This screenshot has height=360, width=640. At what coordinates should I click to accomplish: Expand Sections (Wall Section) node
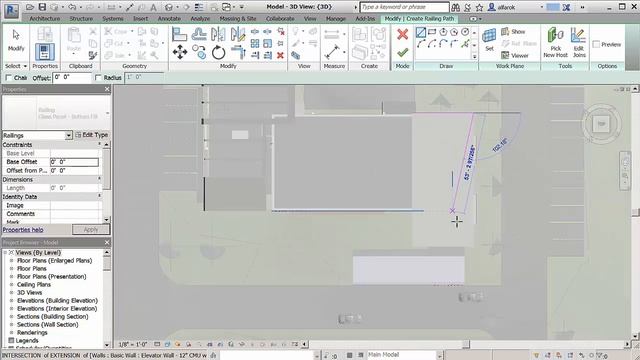pos(11,325)
